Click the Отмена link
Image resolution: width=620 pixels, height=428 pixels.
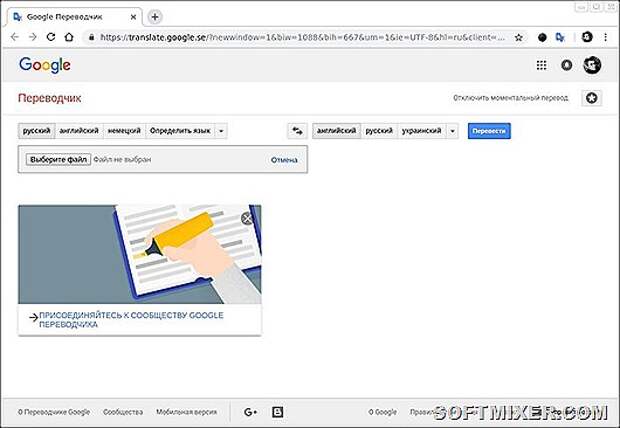click(x=284, y=160)
